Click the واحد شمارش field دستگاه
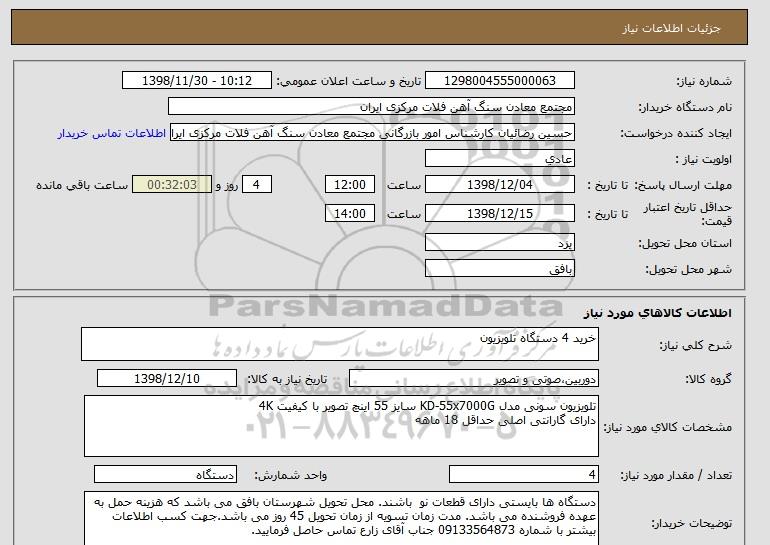Screen dimensions: 770x545 [165, 474]
